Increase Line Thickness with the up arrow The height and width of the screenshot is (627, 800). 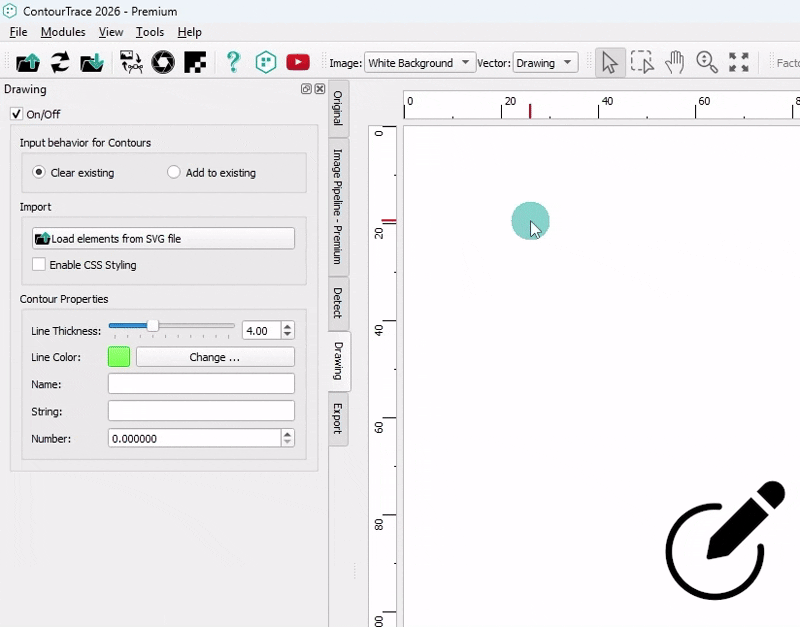click(288, 326)
